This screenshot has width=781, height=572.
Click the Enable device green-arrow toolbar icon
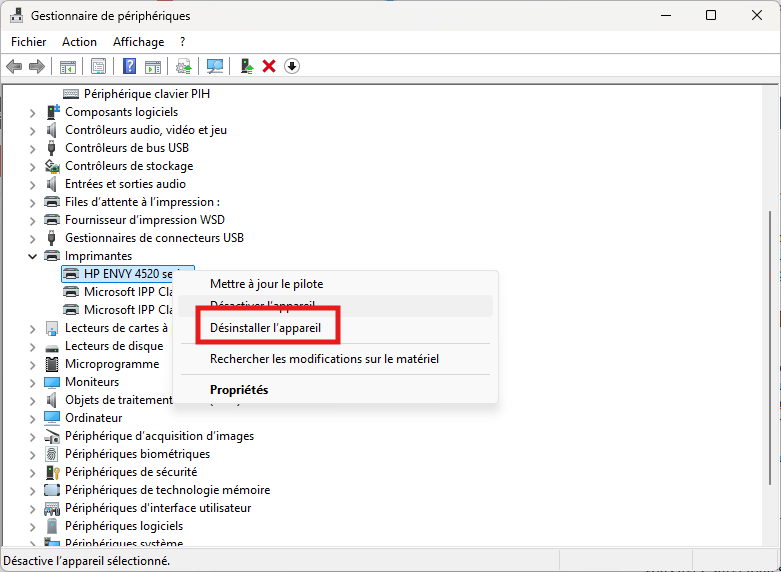click(x=246, y=66)
